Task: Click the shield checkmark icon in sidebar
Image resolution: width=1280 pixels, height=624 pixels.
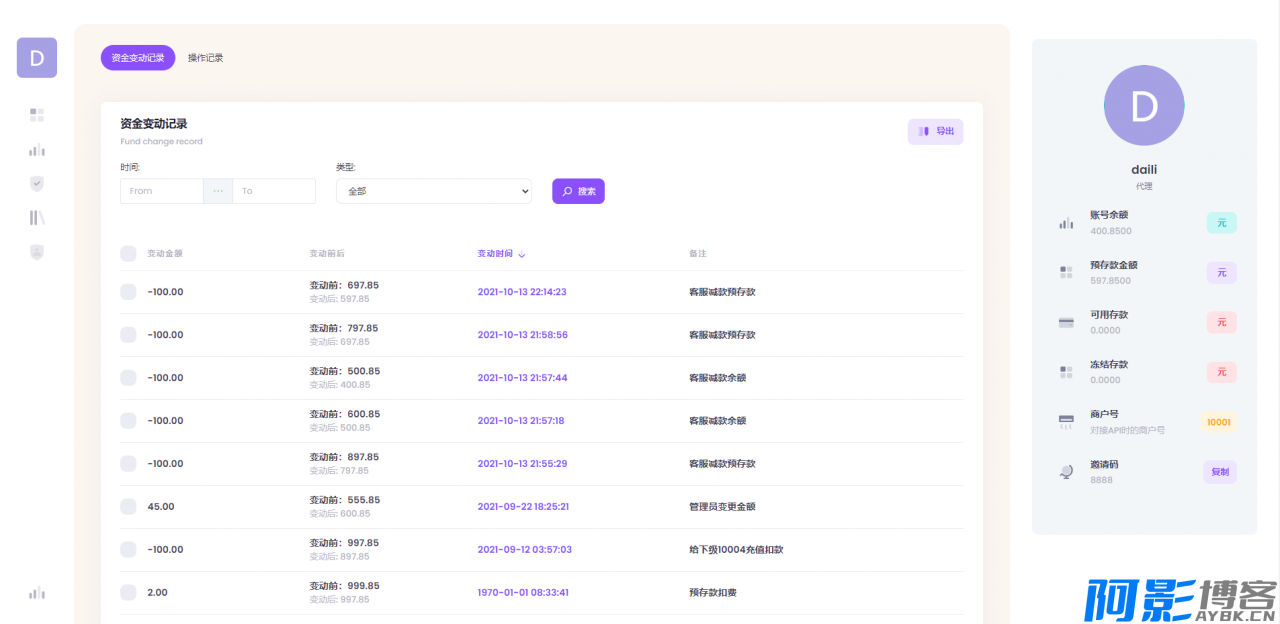Action: pos(37,184)
